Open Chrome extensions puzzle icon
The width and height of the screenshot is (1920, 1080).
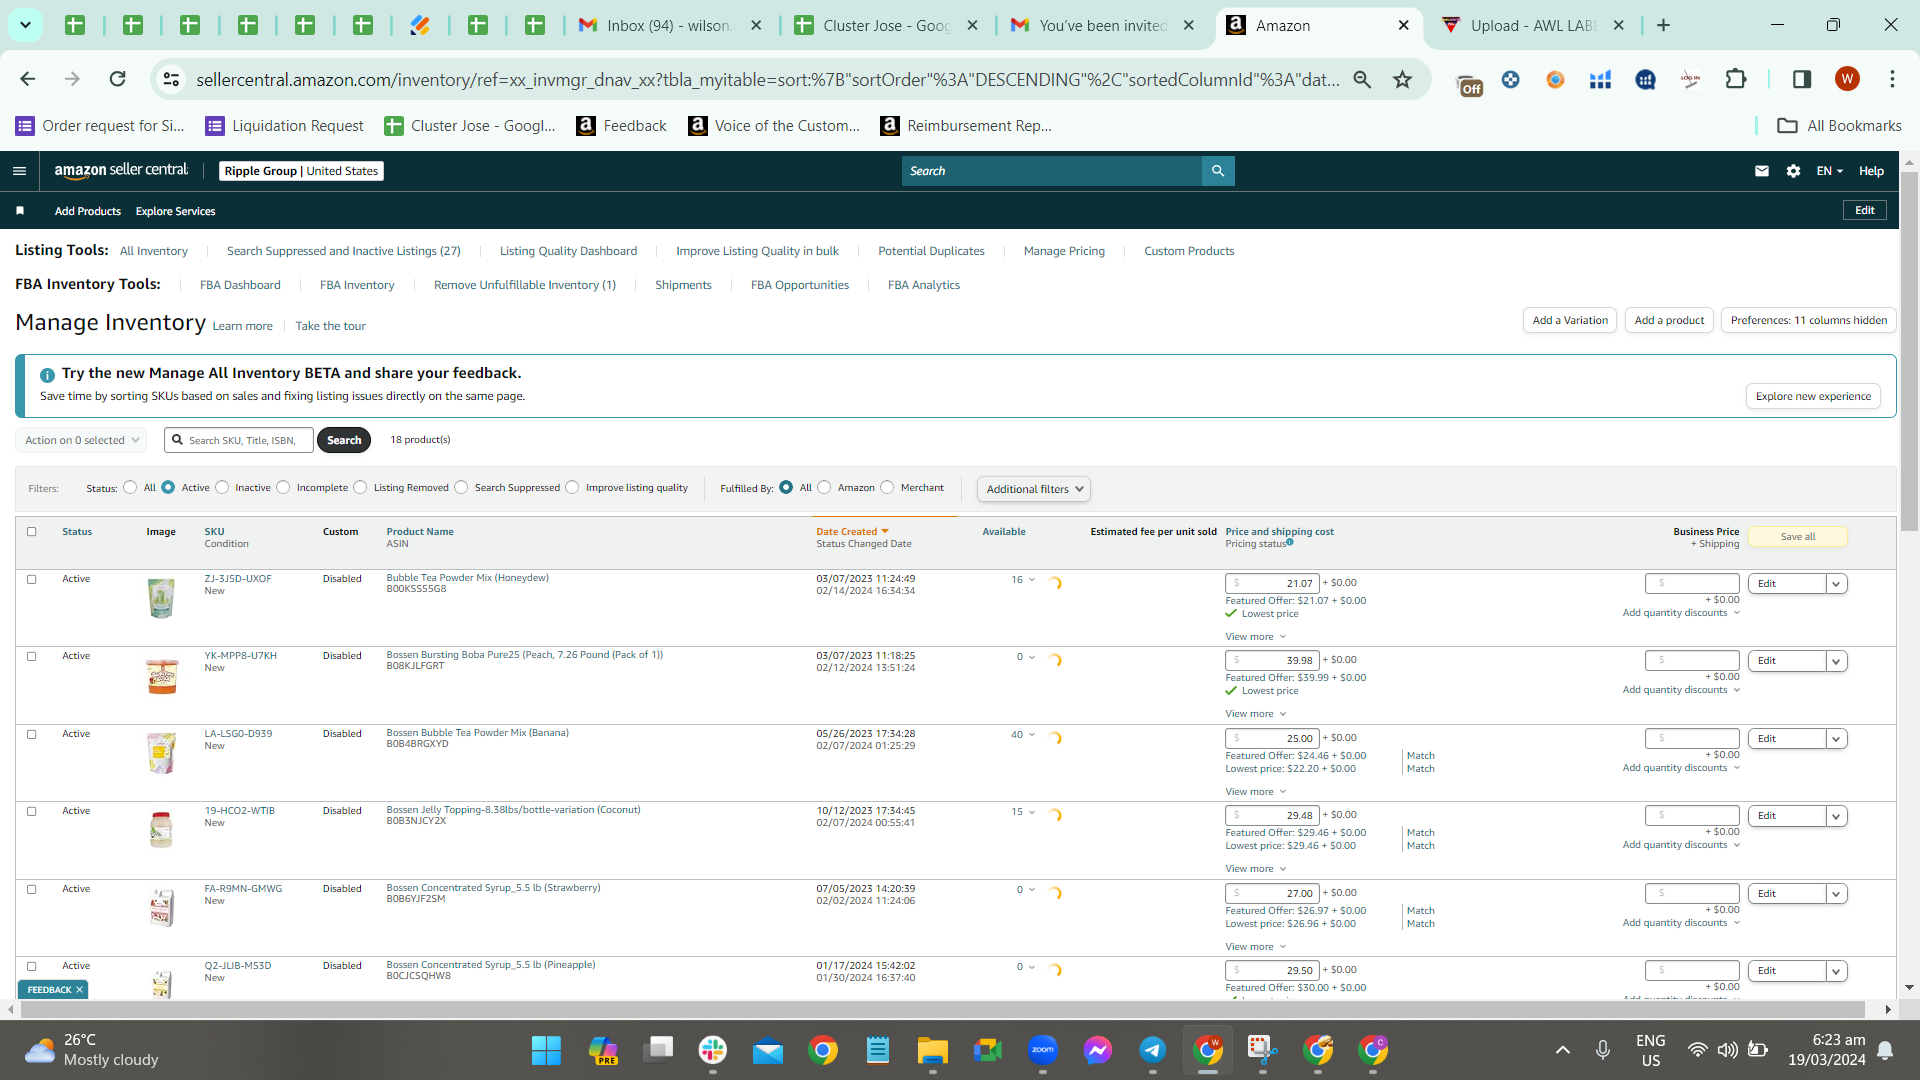(1736, 79)
